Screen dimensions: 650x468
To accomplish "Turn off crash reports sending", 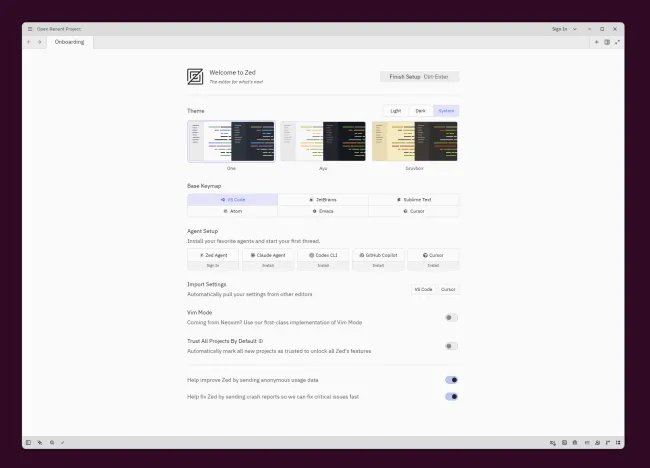I will pyautogui.click(x=451, y=397).
